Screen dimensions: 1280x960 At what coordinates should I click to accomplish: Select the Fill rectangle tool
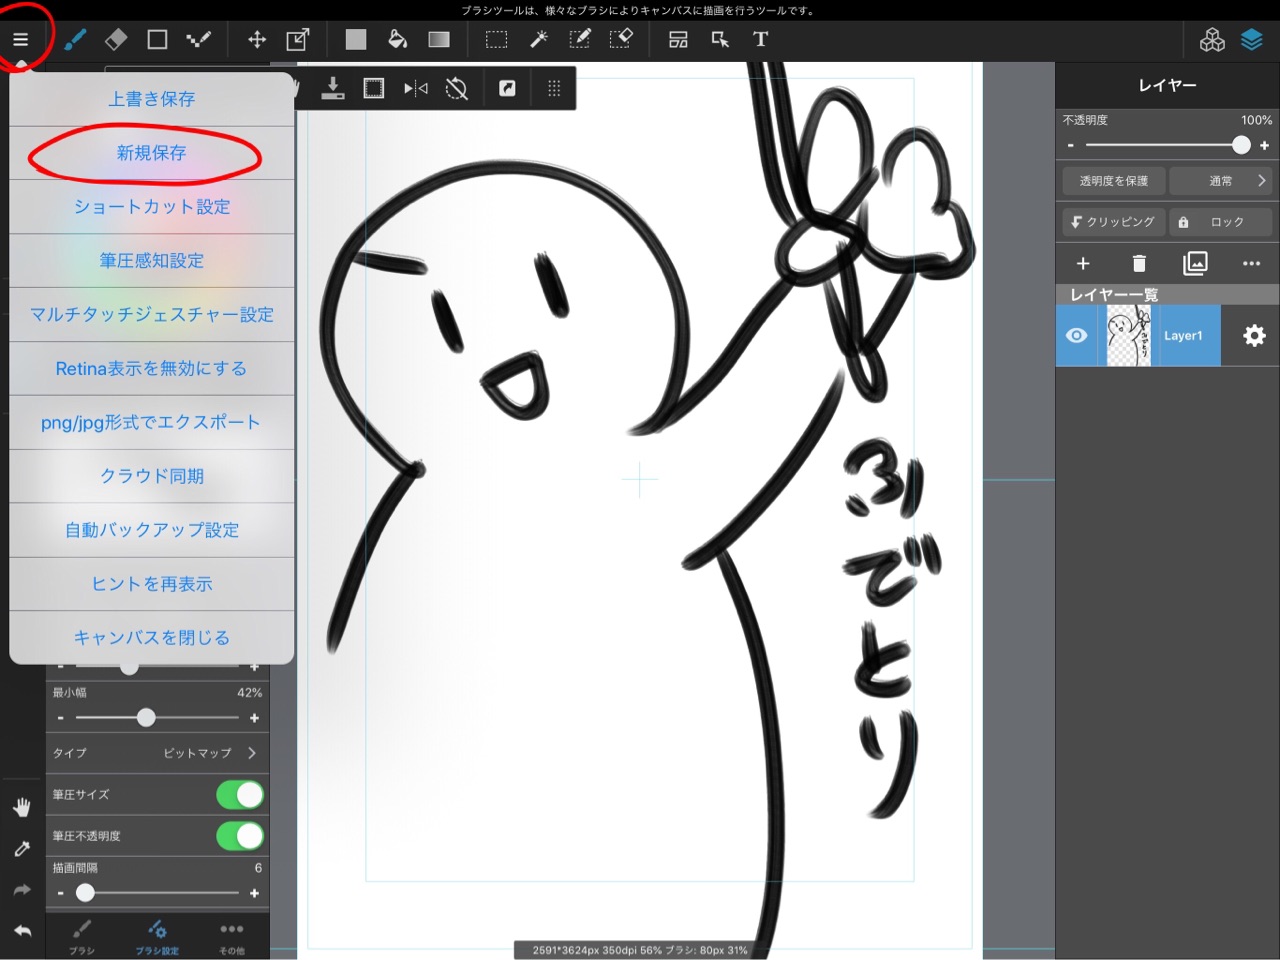356,40
